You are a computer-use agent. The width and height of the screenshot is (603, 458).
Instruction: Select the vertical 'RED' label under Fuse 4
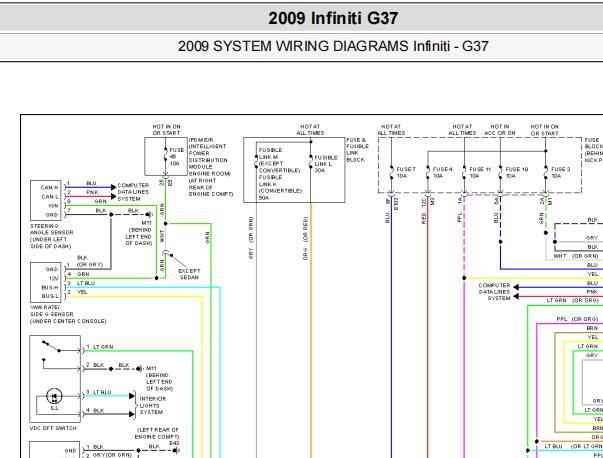(x=423, y=218)
